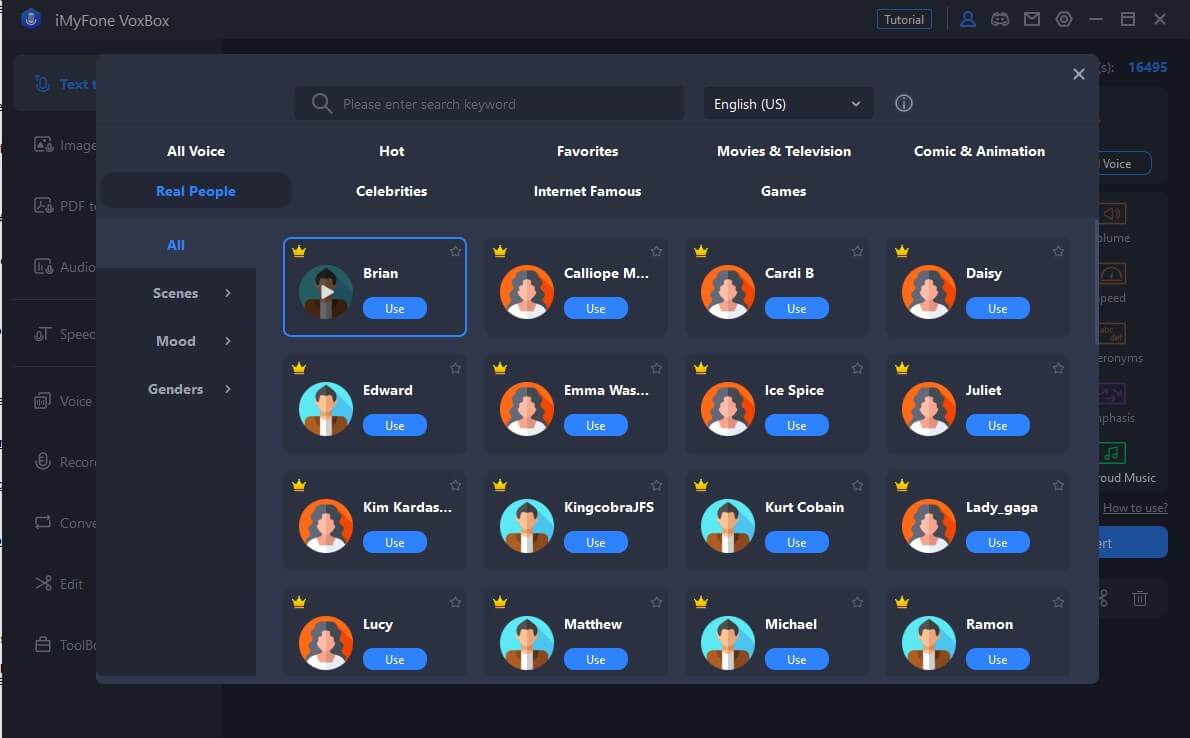Click Cardi B's avatar thumbnail

[728, 292]
